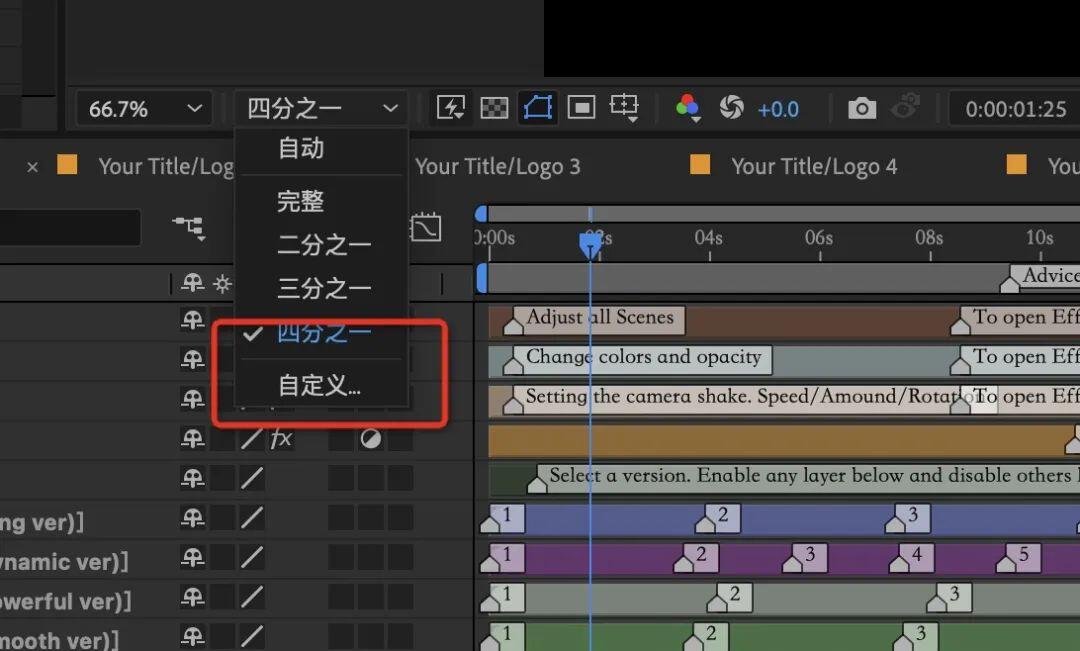1080x651 pixels.
Task: Switch to Your Title/Logo 3 tab
Action: (497, 167)
